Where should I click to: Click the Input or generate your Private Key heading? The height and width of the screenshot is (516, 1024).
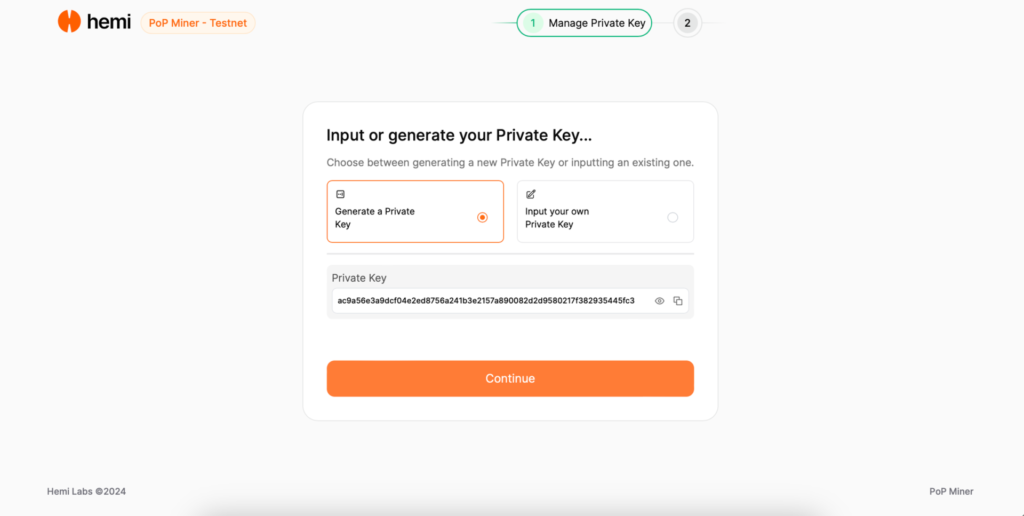click(x=459, y=136)
